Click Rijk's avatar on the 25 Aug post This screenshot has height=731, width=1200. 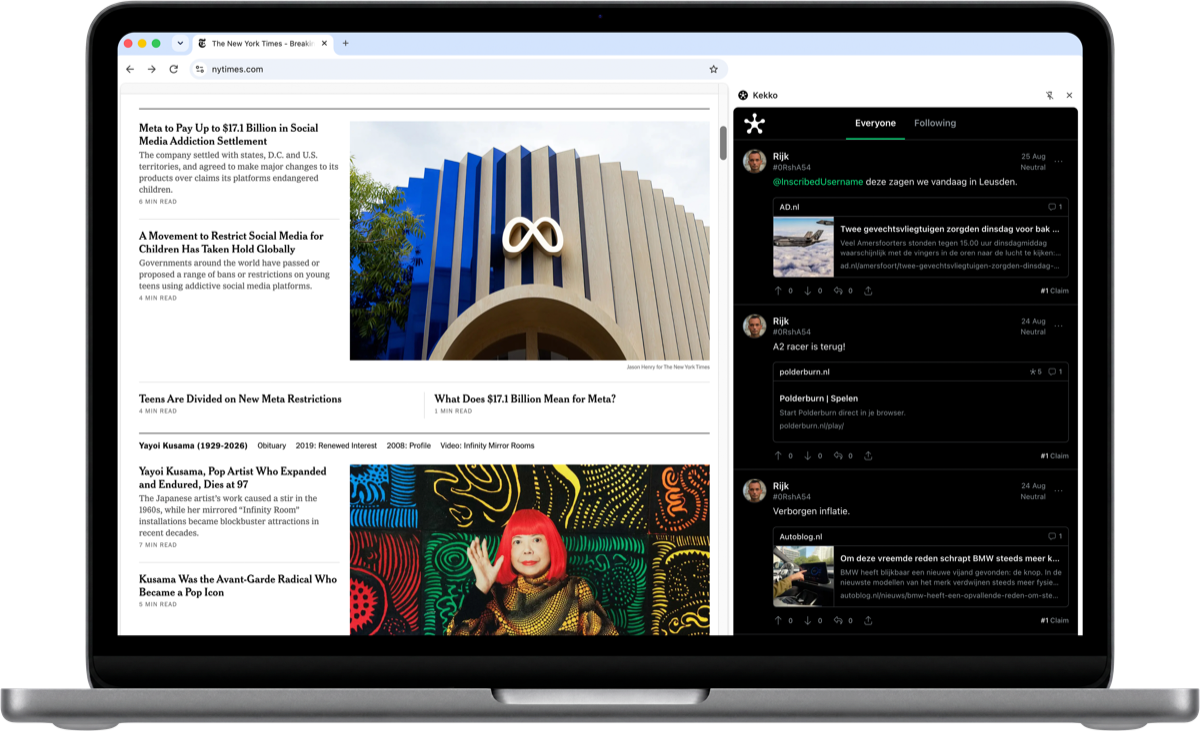755,162
